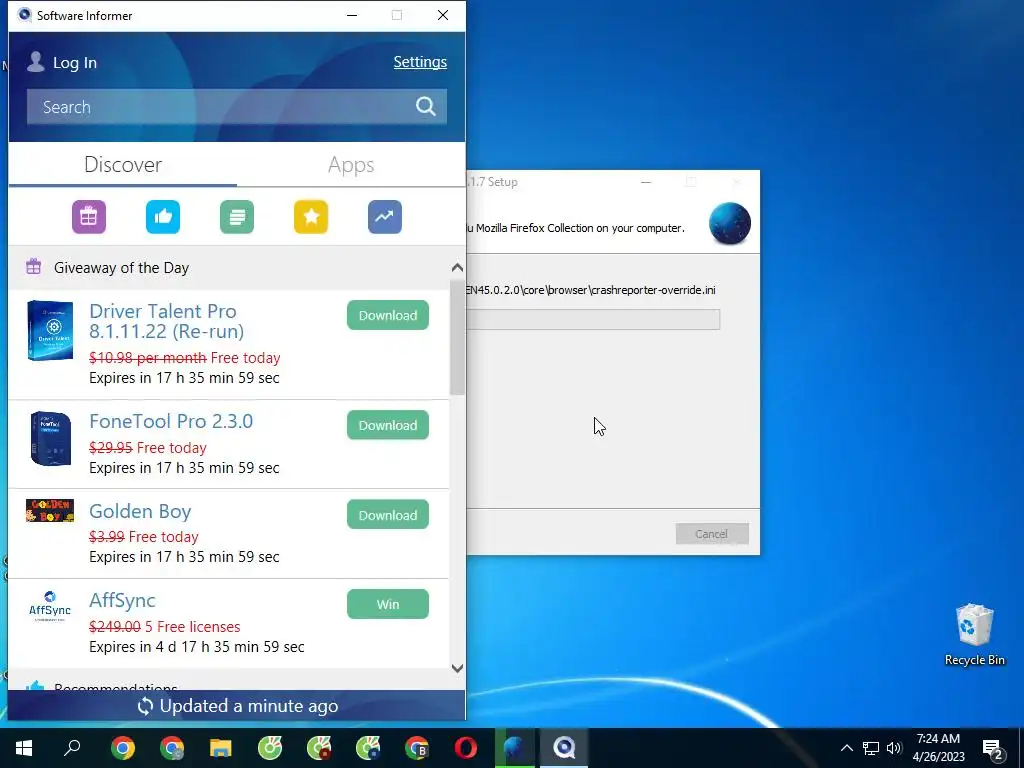Open the notification center icon
Screen dimensions: 1024x768
[993, 749]
